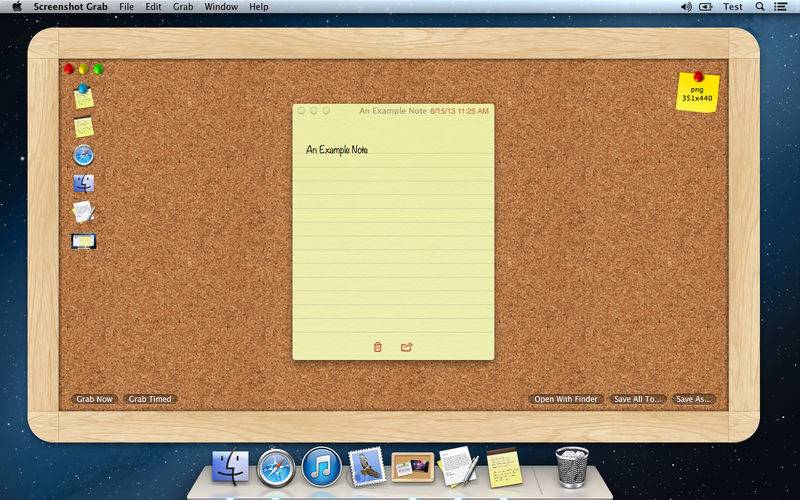Click the Save As... button
The height and width of the screenshot is (500, 800).
pos(693,399)
